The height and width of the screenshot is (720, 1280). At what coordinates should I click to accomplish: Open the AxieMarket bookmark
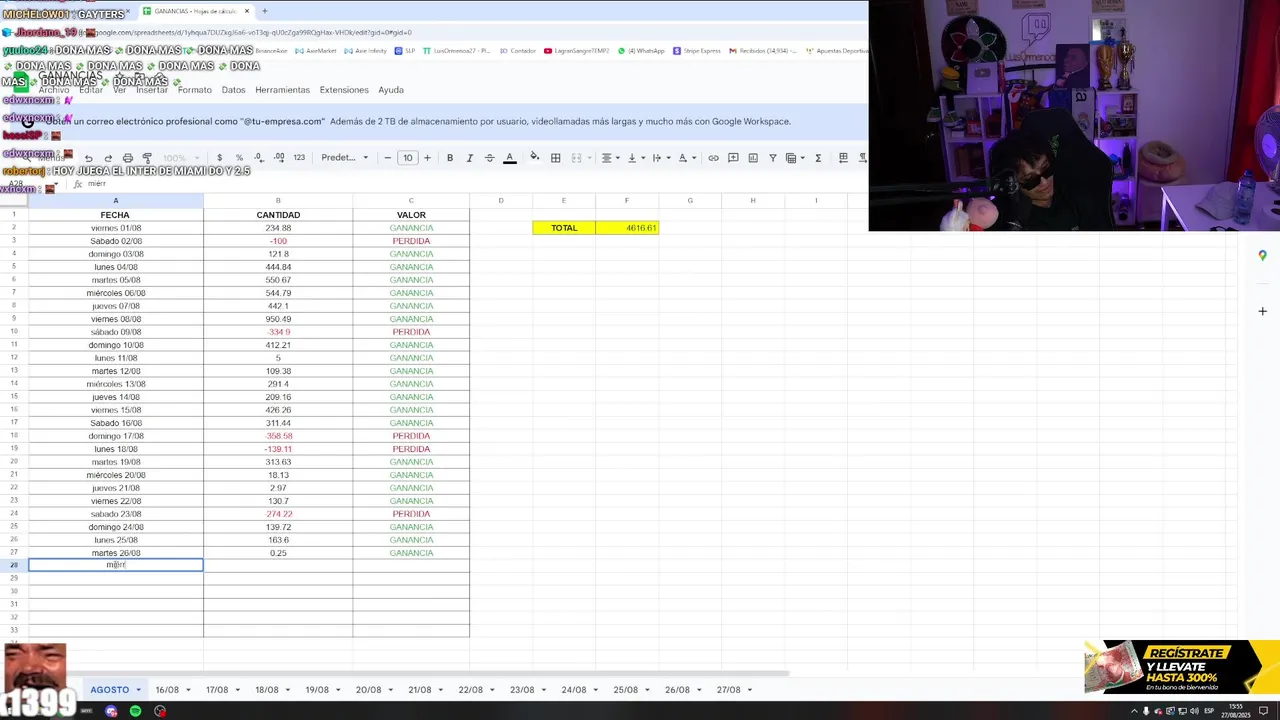(316, 51)
